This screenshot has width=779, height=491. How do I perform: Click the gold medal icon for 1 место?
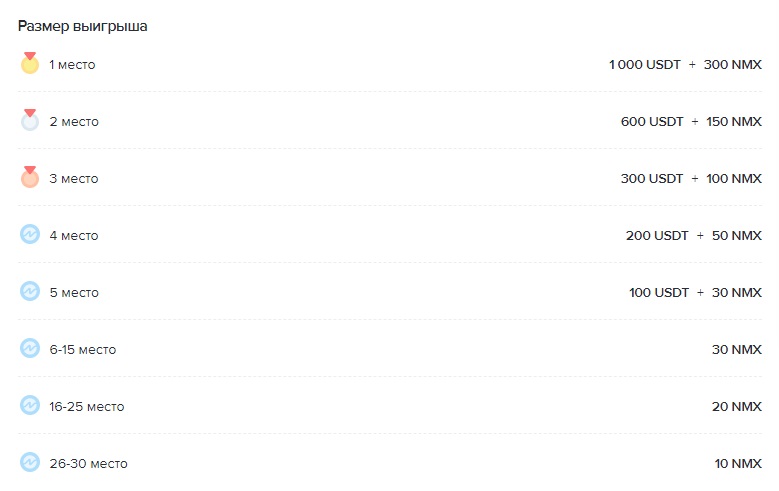click(30, 64)
